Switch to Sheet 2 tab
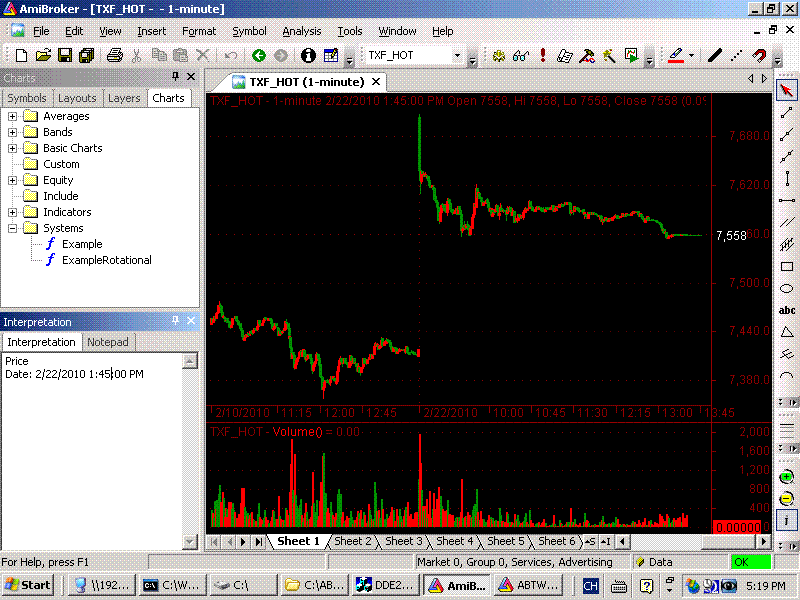Viewport: 800px width, 600px height. pos(353,541)
